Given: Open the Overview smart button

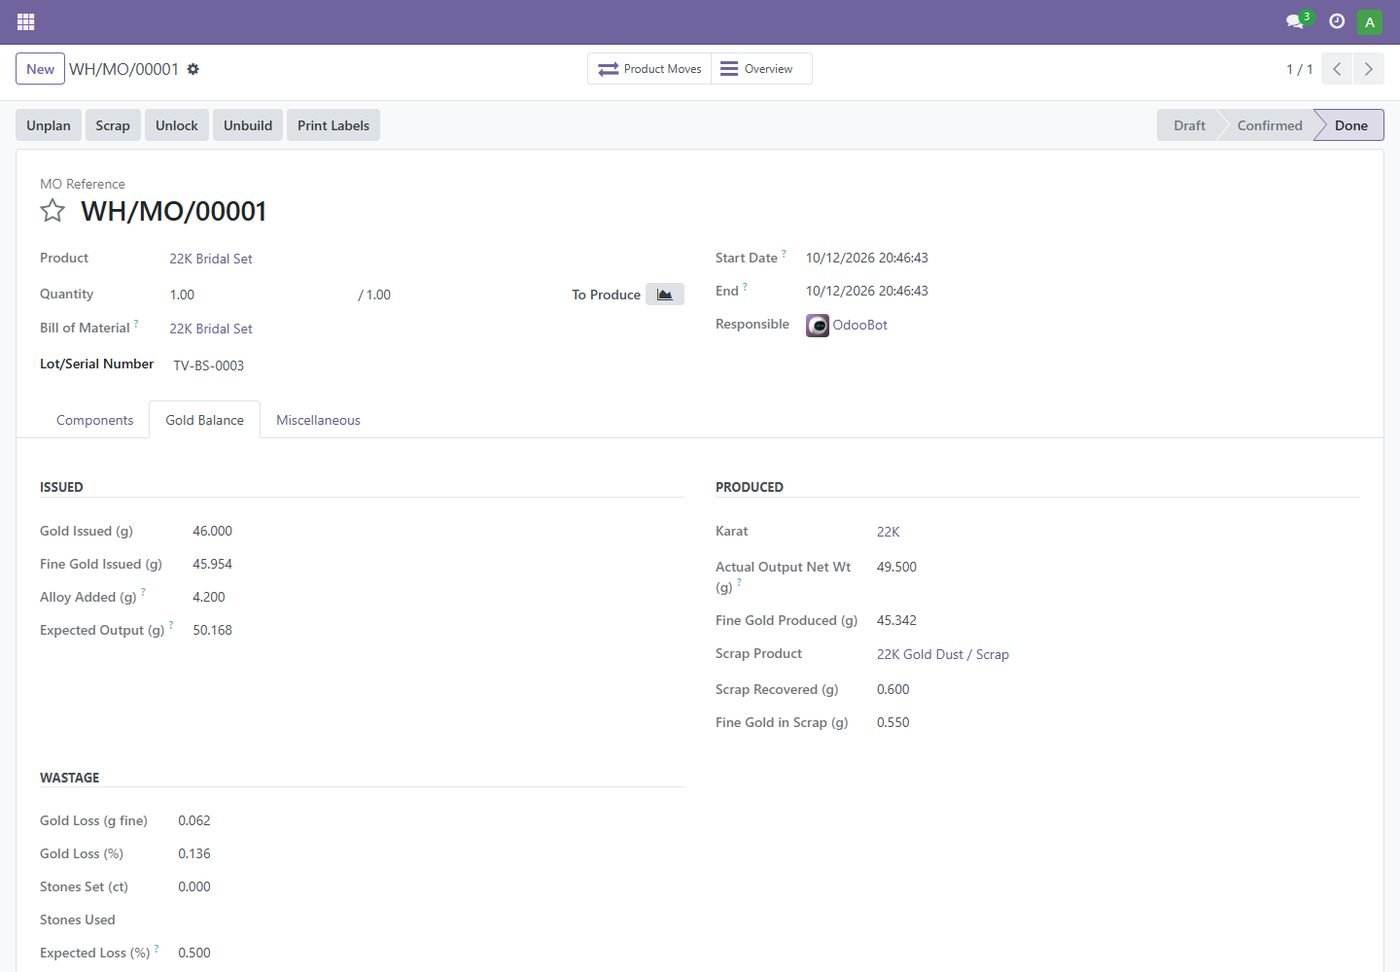Looking at the screenshot, I should click(x=761, y=69).
